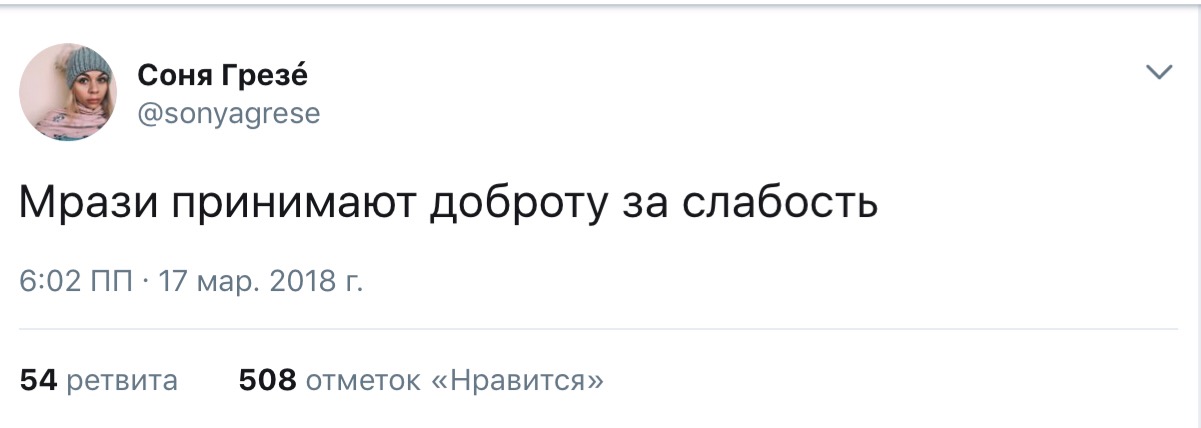Visit the @sonyagrese handle link
1201x428 pixels.
tap(229, 113)
